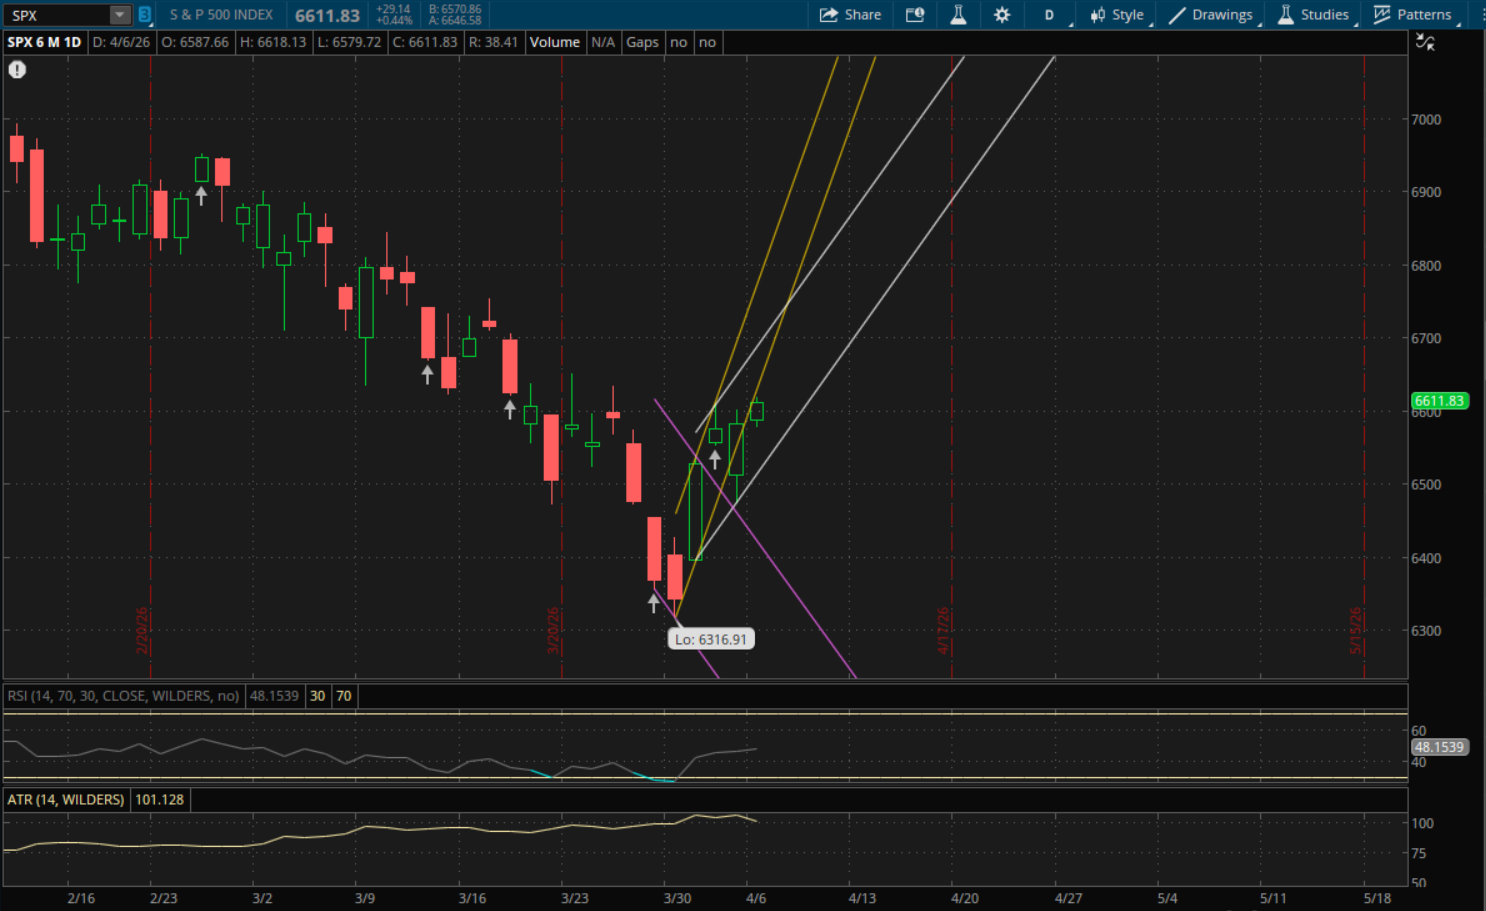The width and height of the screenshot is (1486, 911).
Task: Click the up arrow marker near 3/2 candles
Action: pyautogui.click(x=201, y=196)
